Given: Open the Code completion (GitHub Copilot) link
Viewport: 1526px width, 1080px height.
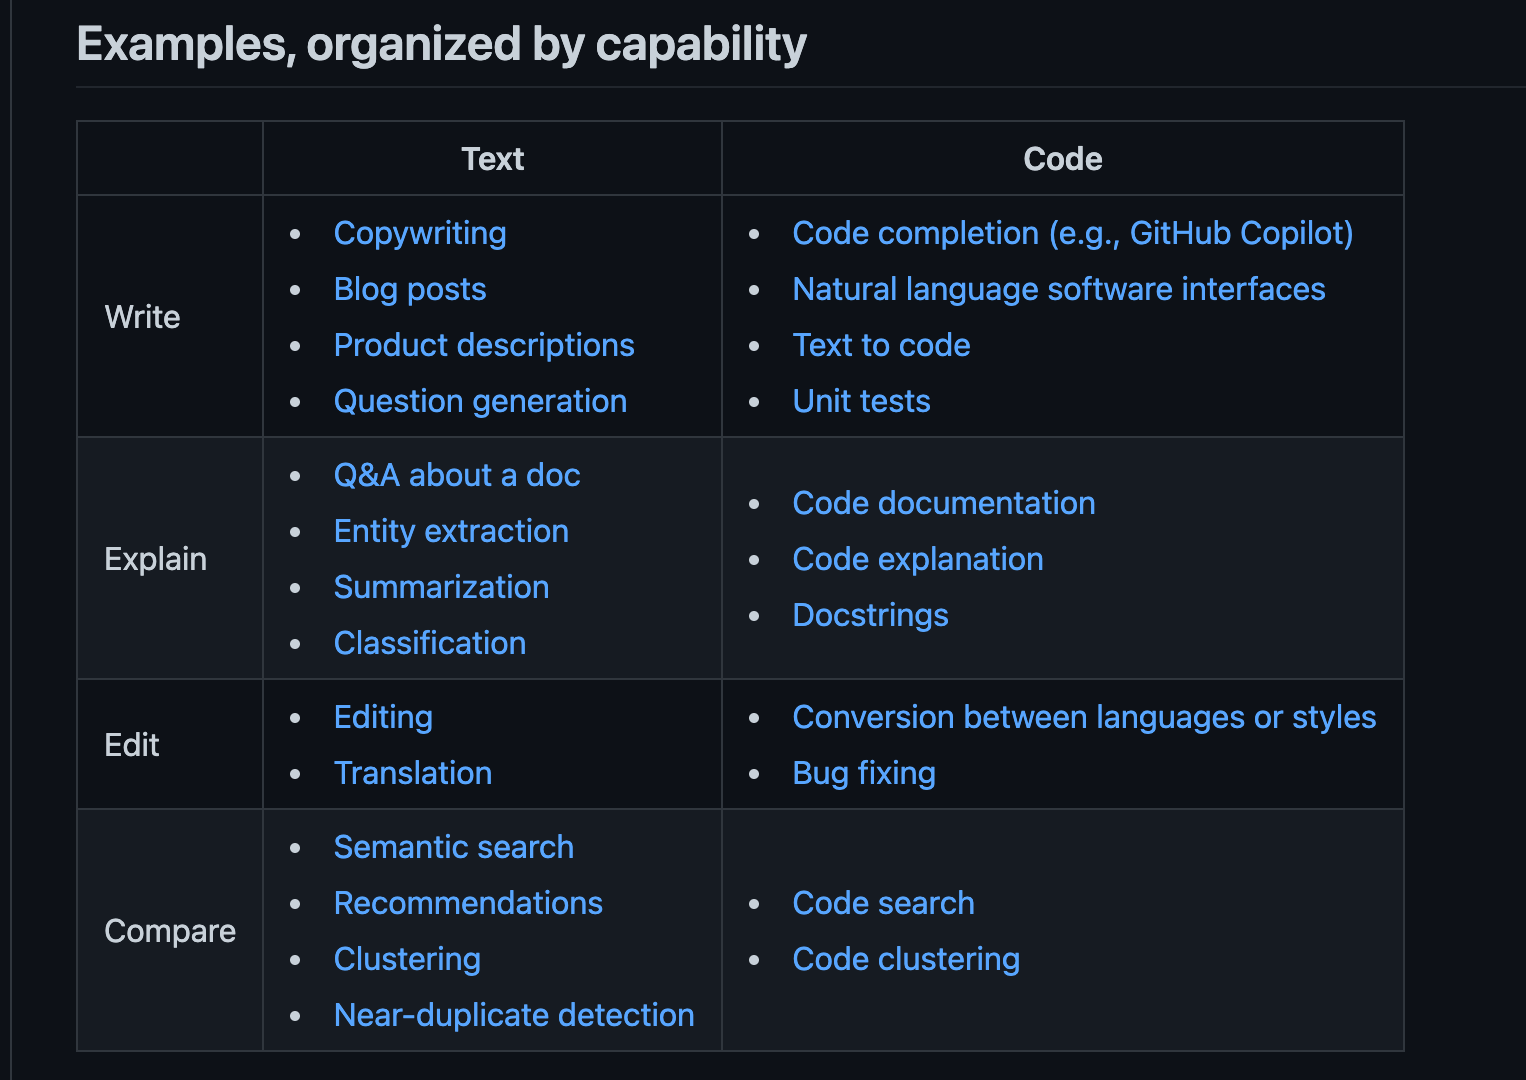Looking at the screenshot, I should coord(1073,233).
